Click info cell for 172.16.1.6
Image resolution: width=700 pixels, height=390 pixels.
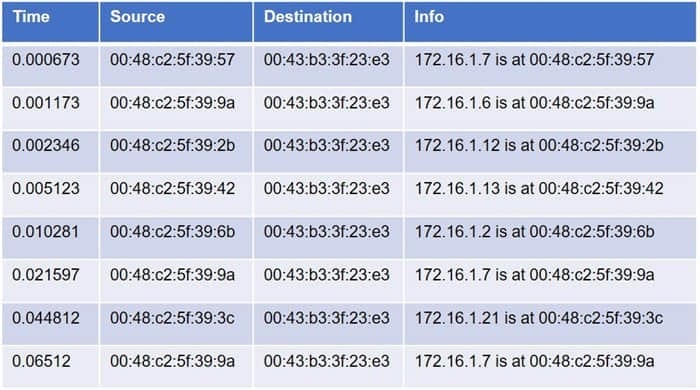550,108
